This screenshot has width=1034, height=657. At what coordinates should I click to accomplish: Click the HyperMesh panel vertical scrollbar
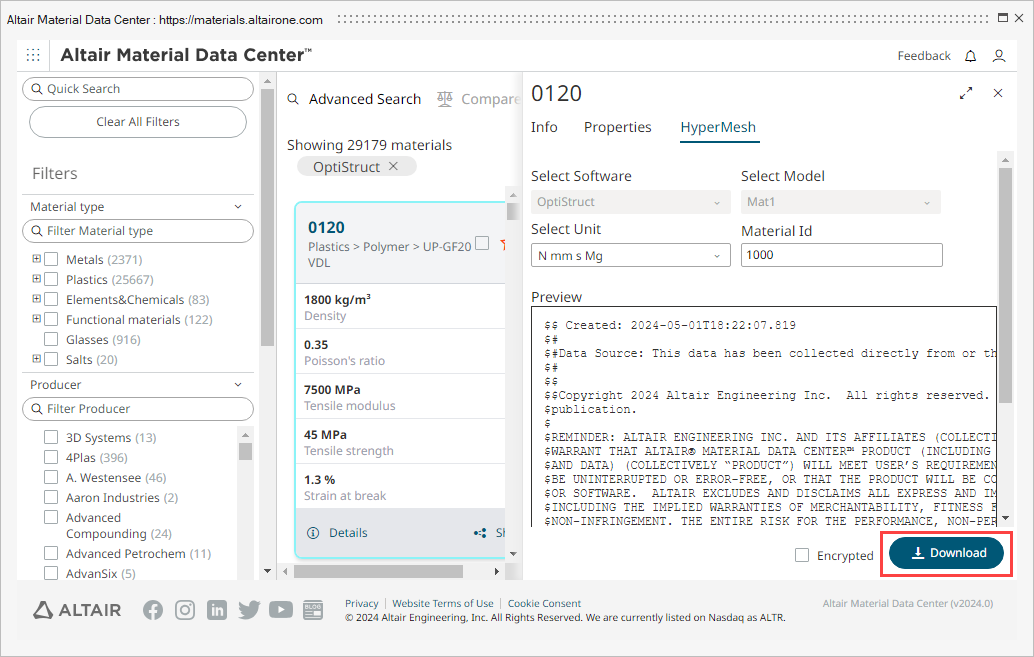[x=1005, y=285]
